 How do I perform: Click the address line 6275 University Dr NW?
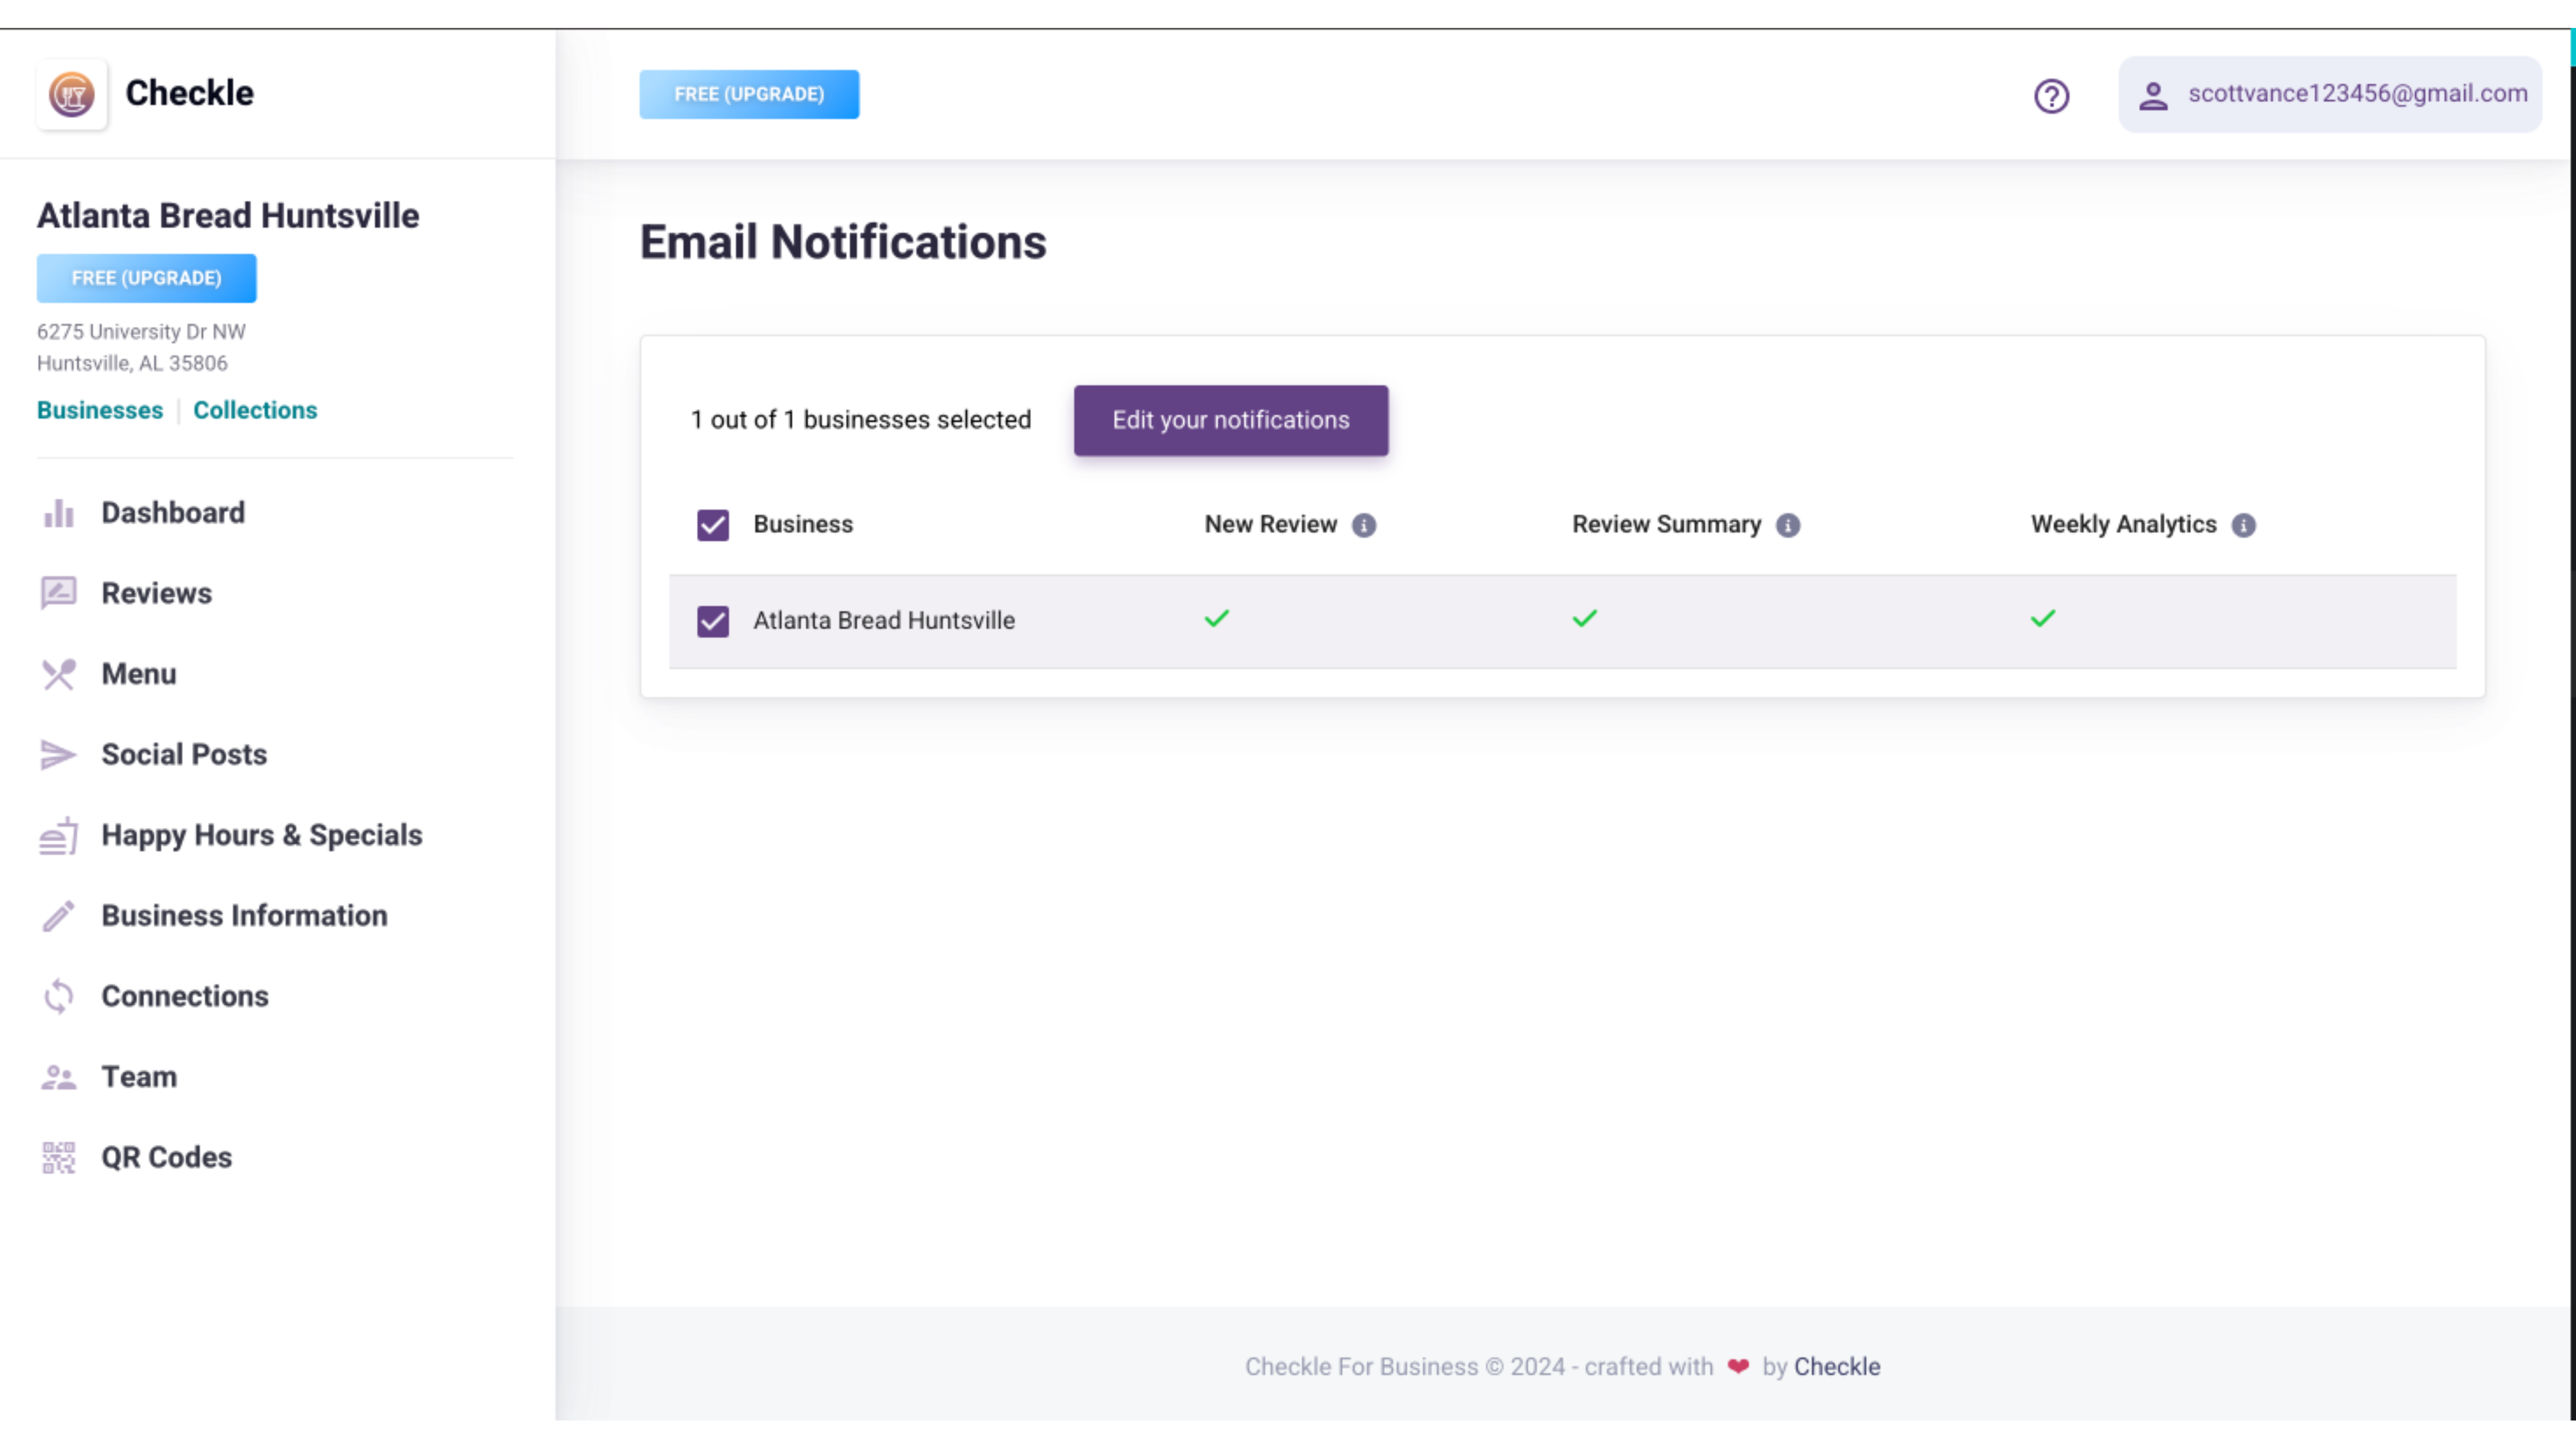141,332
